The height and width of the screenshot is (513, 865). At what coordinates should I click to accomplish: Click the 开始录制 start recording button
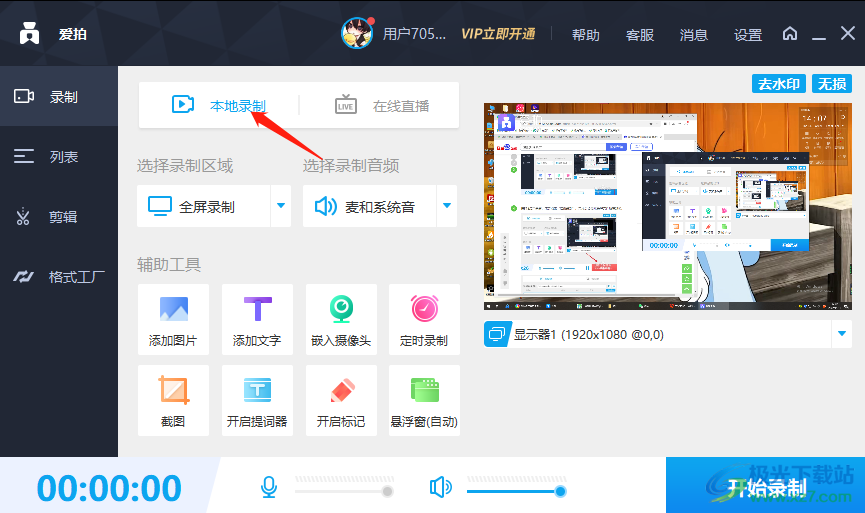765,485
